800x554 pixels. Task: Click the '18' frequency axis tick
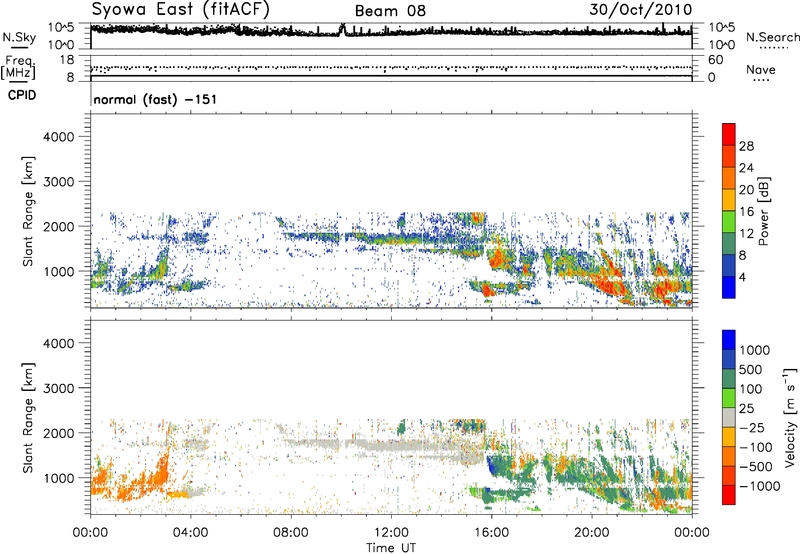click(x=67, y=60)
